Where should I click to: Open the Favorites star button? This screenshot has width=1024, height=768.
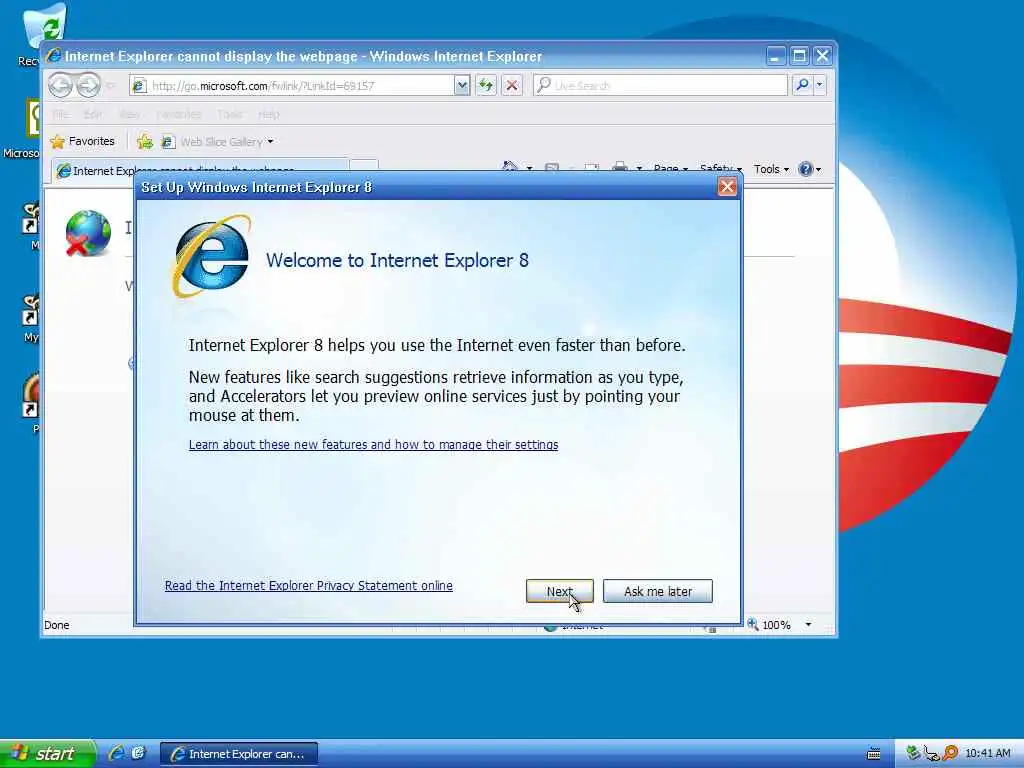tap(83, 141)
